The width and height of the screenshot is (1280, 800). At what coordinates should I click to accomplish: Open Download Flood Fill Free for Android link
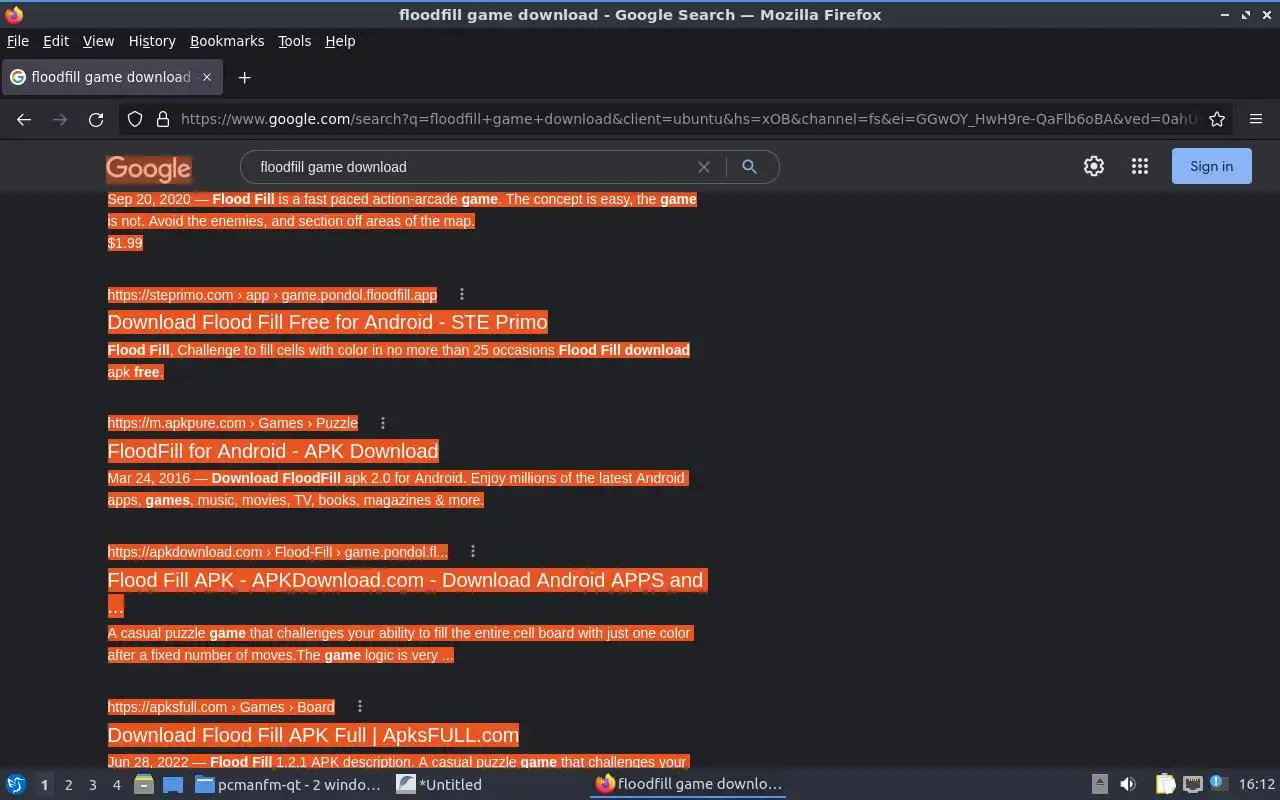328,322
